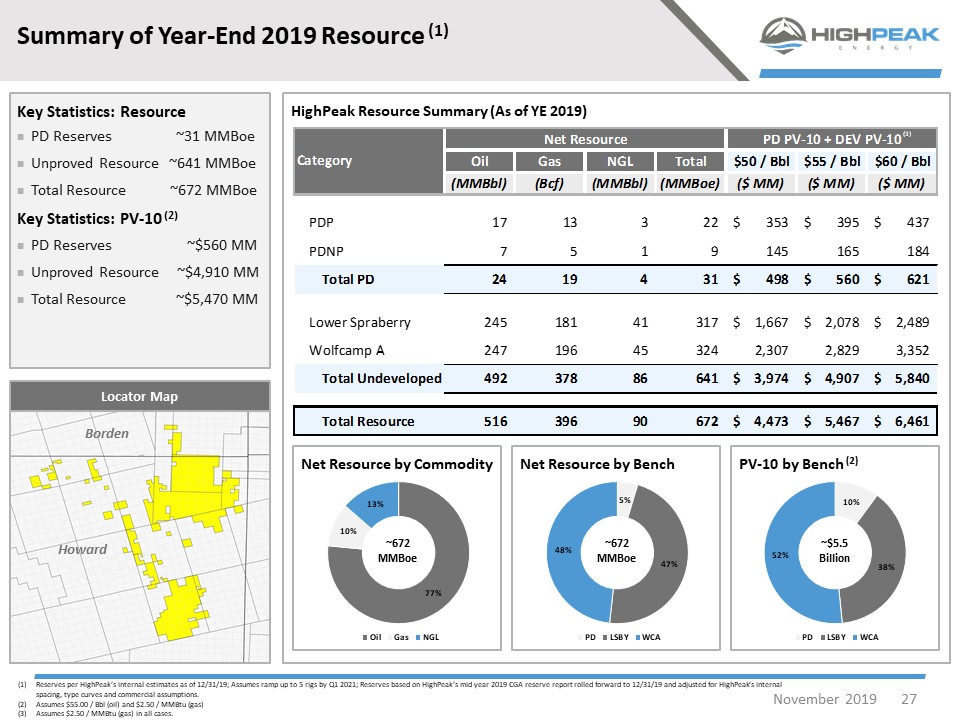This screenshot has height=720, width=960.
Task: Click Total Undeveloped value 4,907 under $55 / Bbl
Action: click(x=842, y=378)
